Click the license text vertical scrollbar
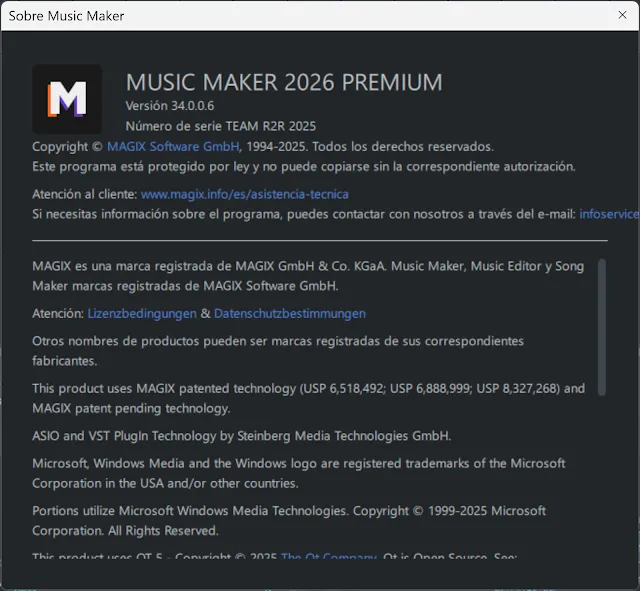The image size is (640, 591). (602, 327)
